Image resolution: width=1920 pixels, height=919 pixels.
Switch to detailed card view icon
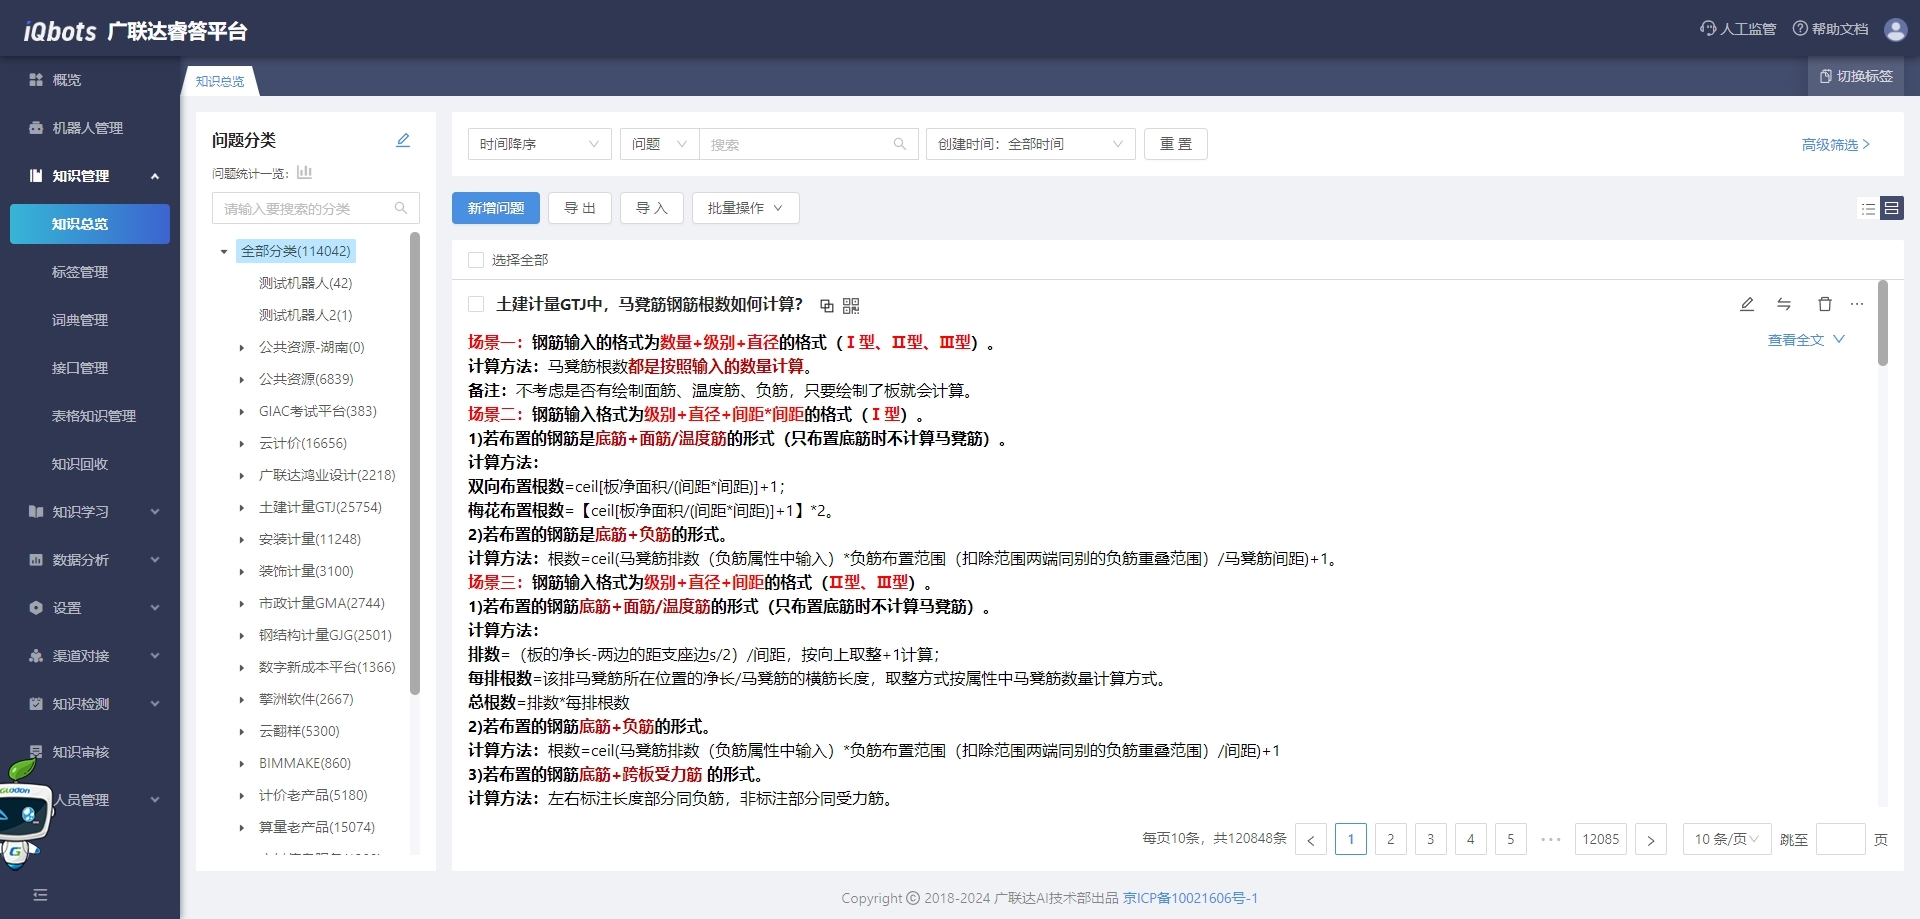click(x=1891, y=208)
